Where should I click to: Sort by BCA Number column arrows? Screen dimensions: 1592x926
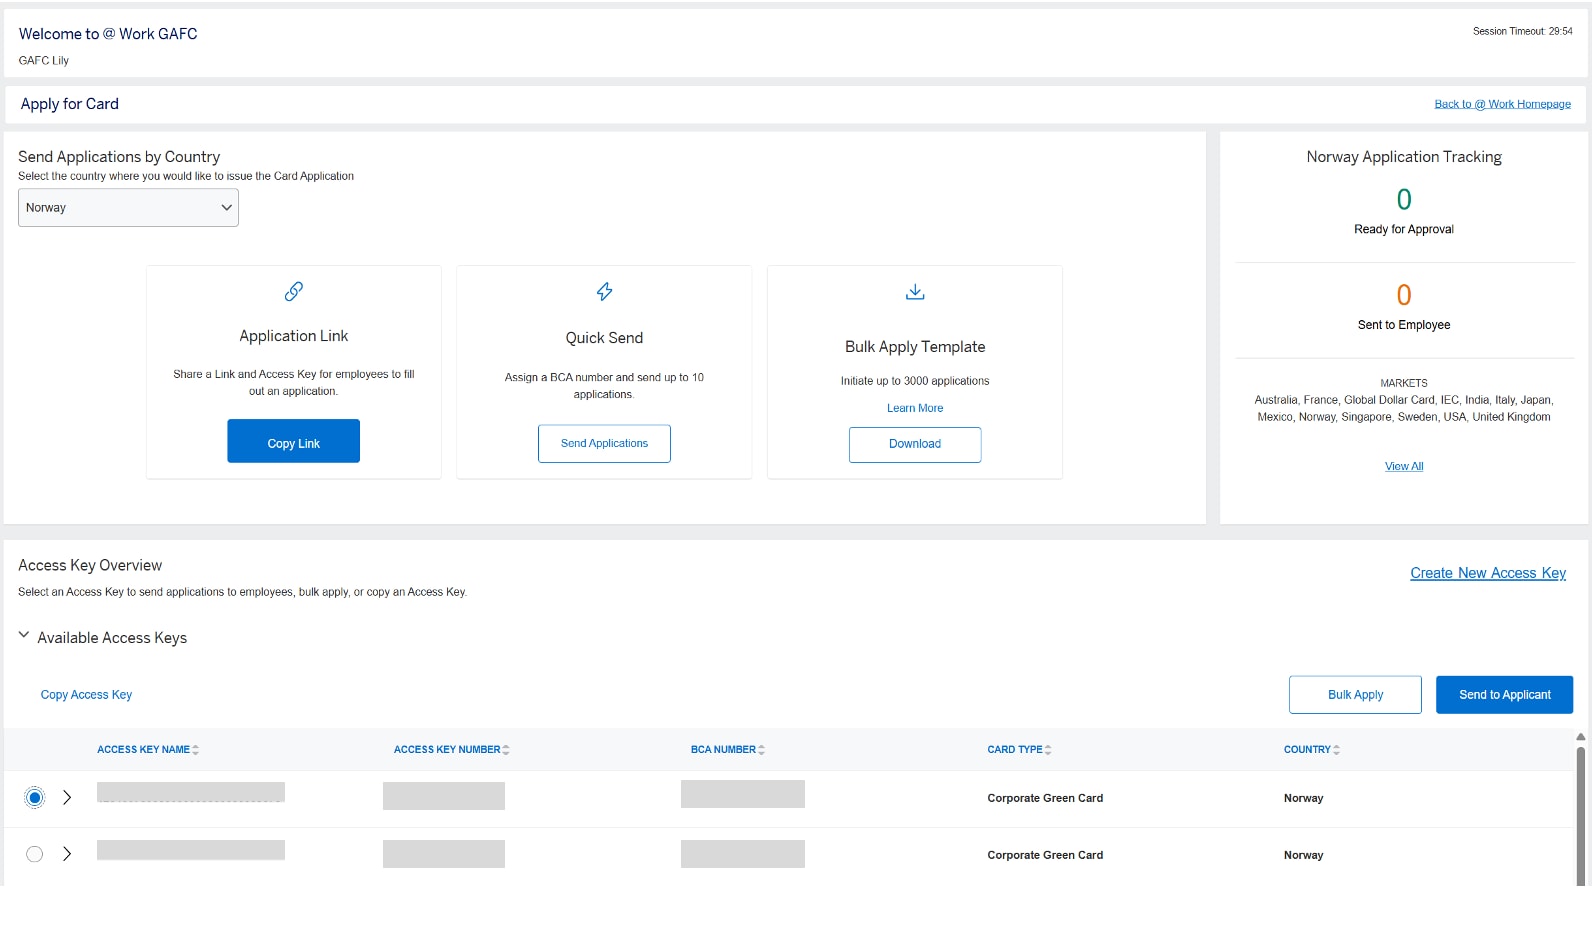[x=762, y=750]
